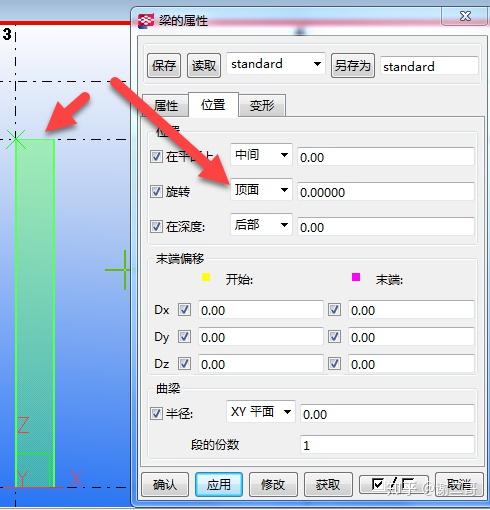This screenshot has height=510, width=490.
Task: Toggle the 在深度 checkbox
Action: pos(156,226)
